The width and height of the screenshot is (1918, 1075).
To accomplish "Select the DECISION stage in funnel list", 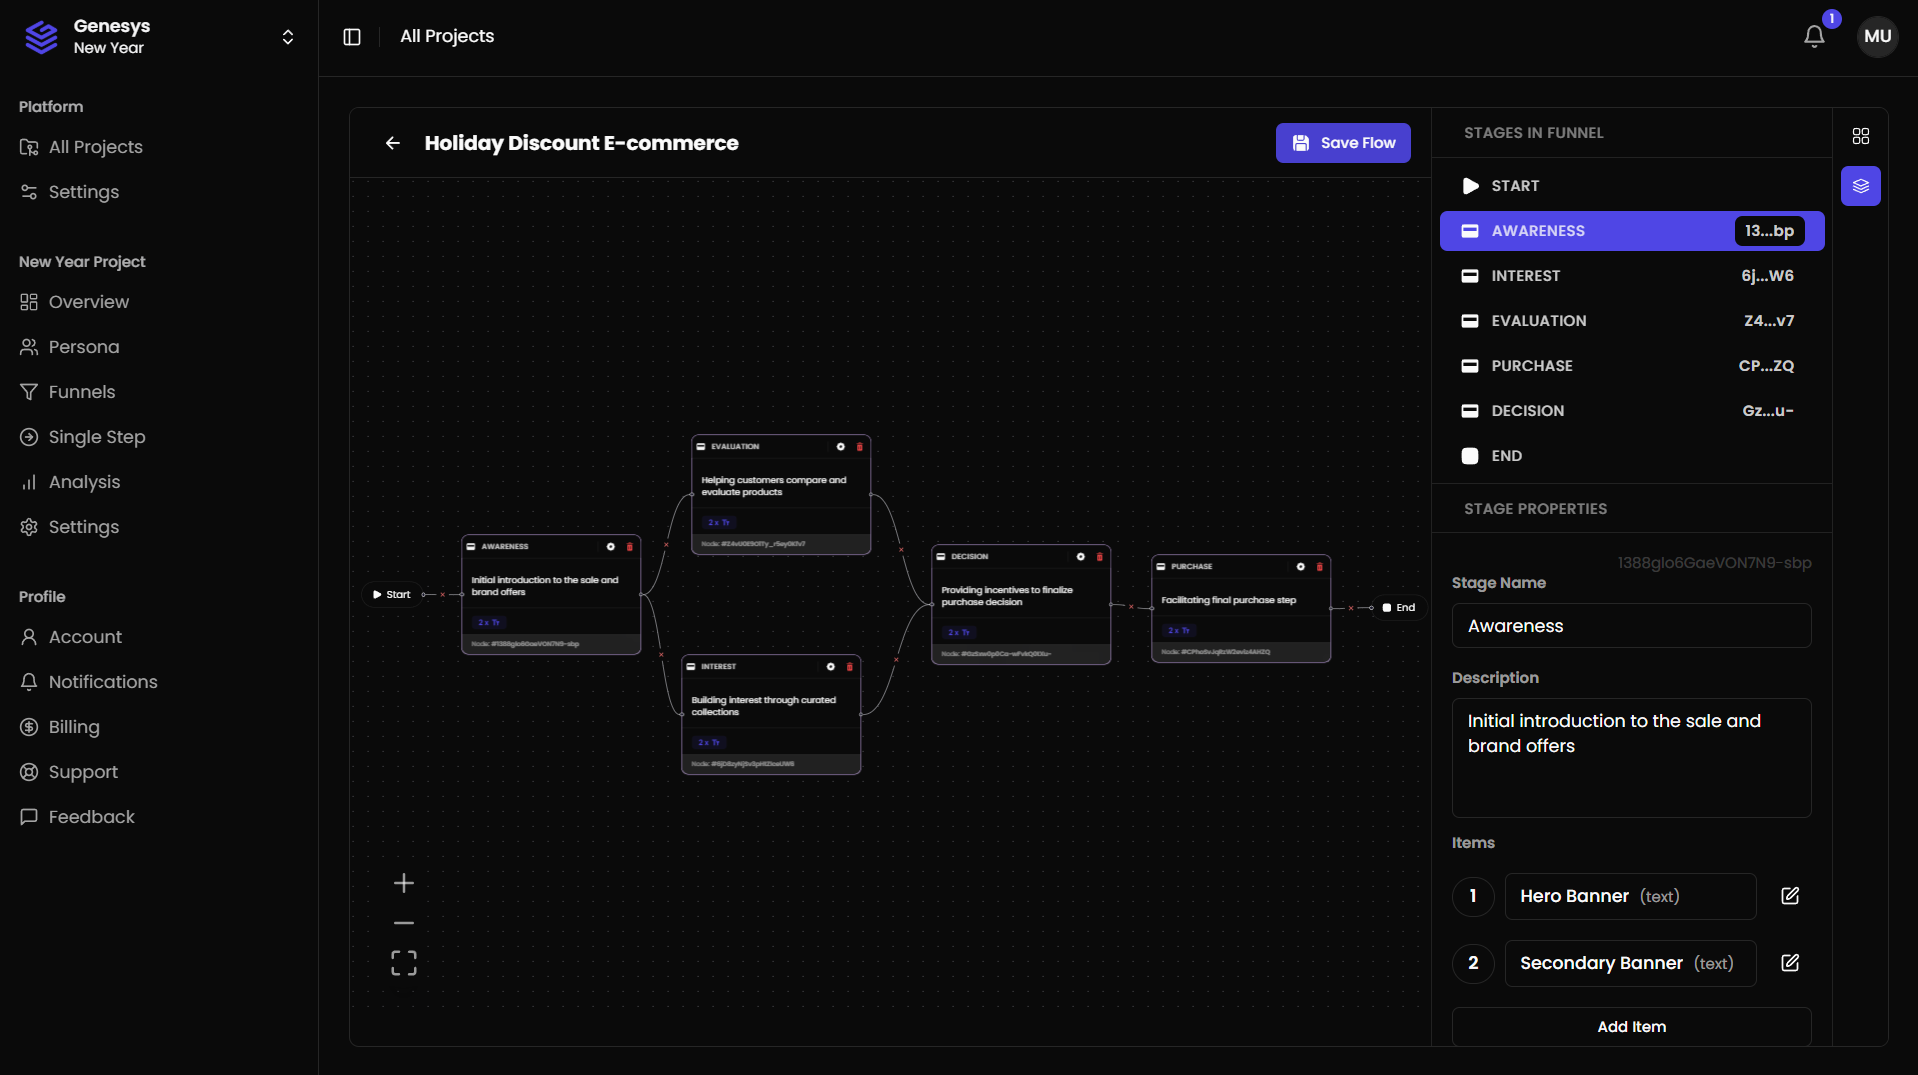I will click(x=1631, y=411).
